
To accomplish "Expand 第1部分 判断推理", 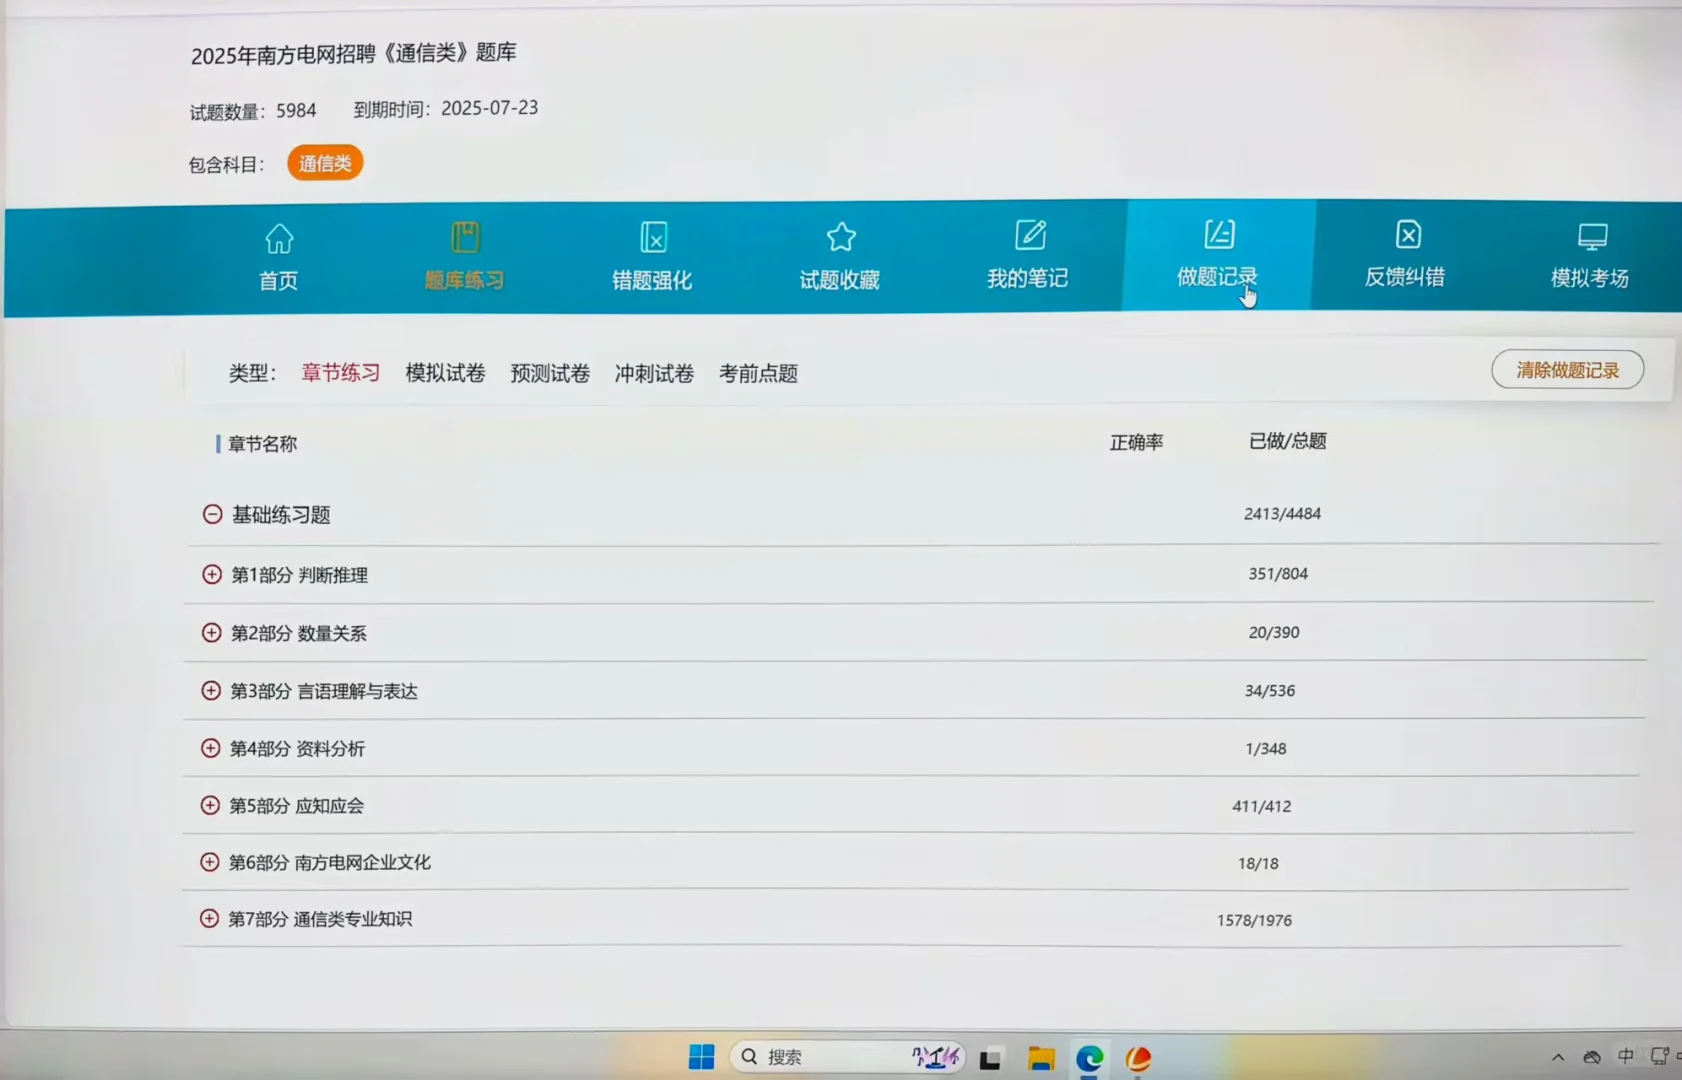I will pos(212,574).
